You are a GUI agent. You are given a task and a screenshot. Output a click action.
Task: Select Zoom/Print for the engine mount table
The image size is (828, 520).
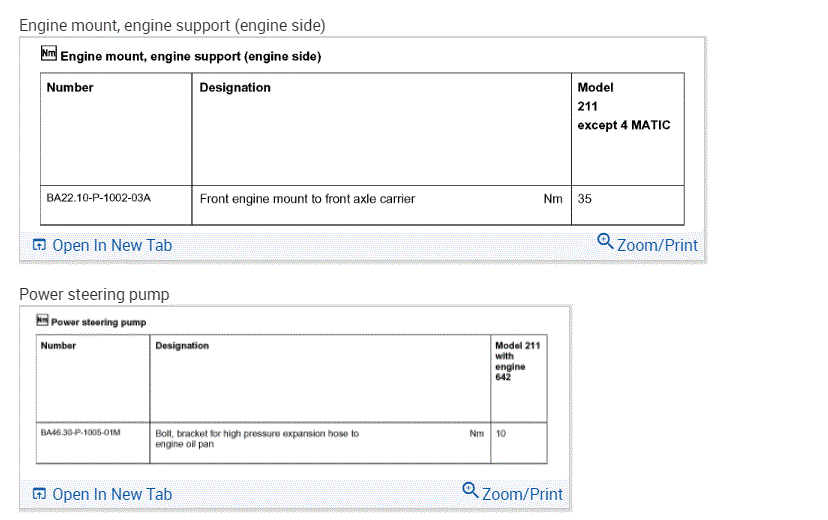click(x=657, y=245)
